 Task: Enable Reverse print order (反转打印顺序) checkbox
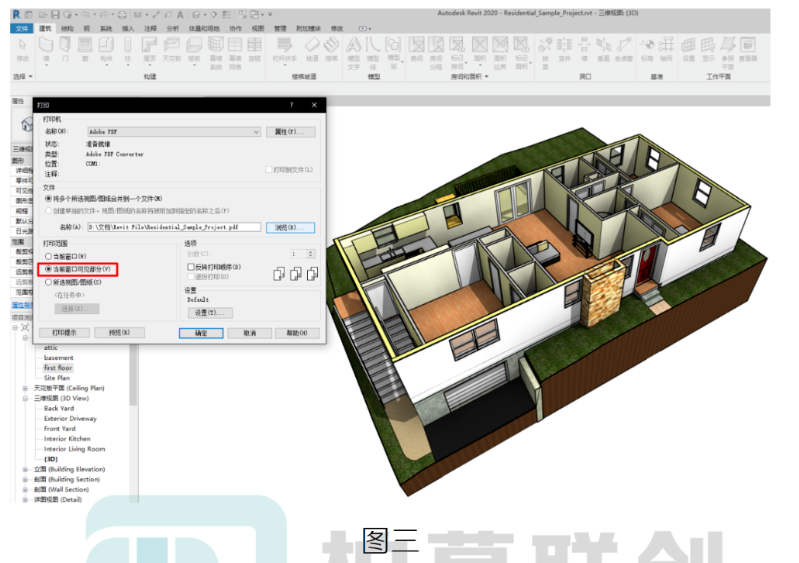tap(191, 267)
